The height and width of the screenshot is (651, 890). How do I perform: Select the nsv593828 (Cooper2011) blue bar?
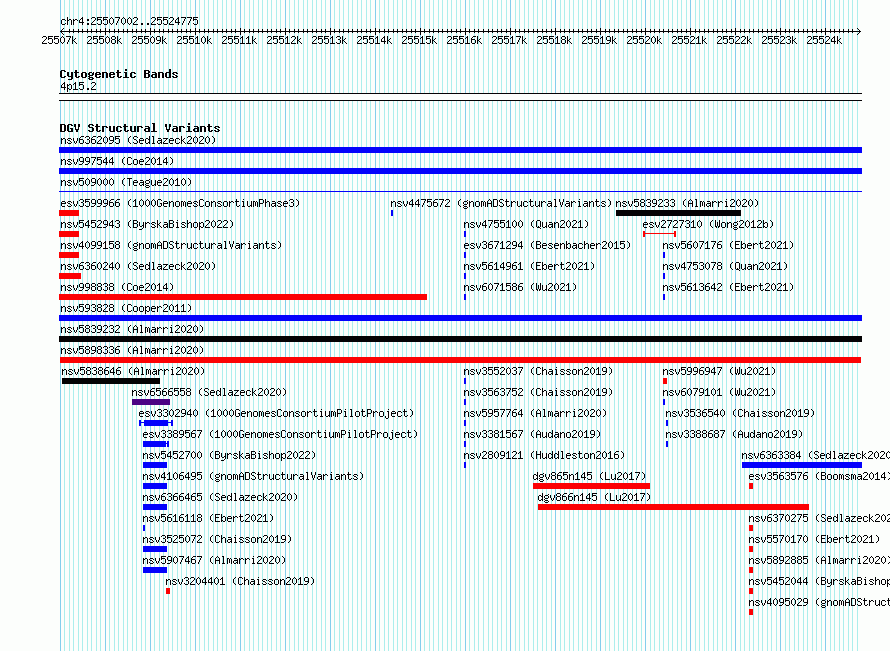(460, 318)
